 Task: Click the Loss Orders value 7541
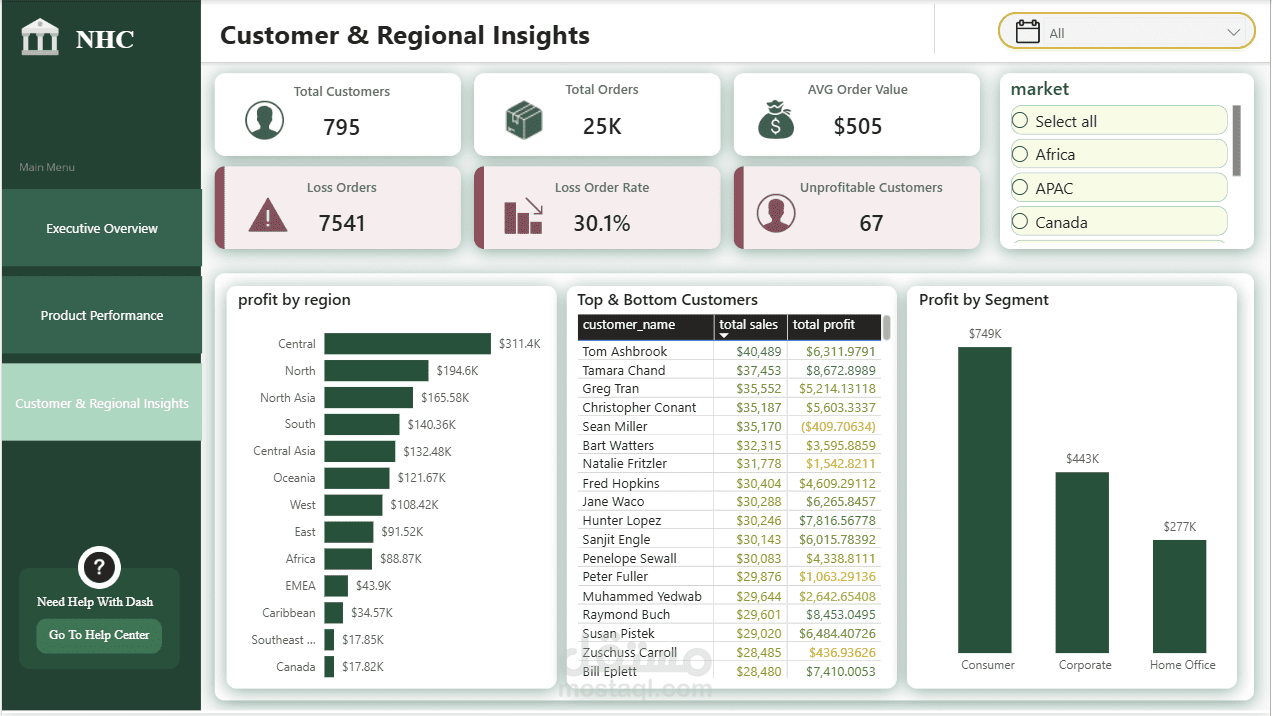pos(342,223)
